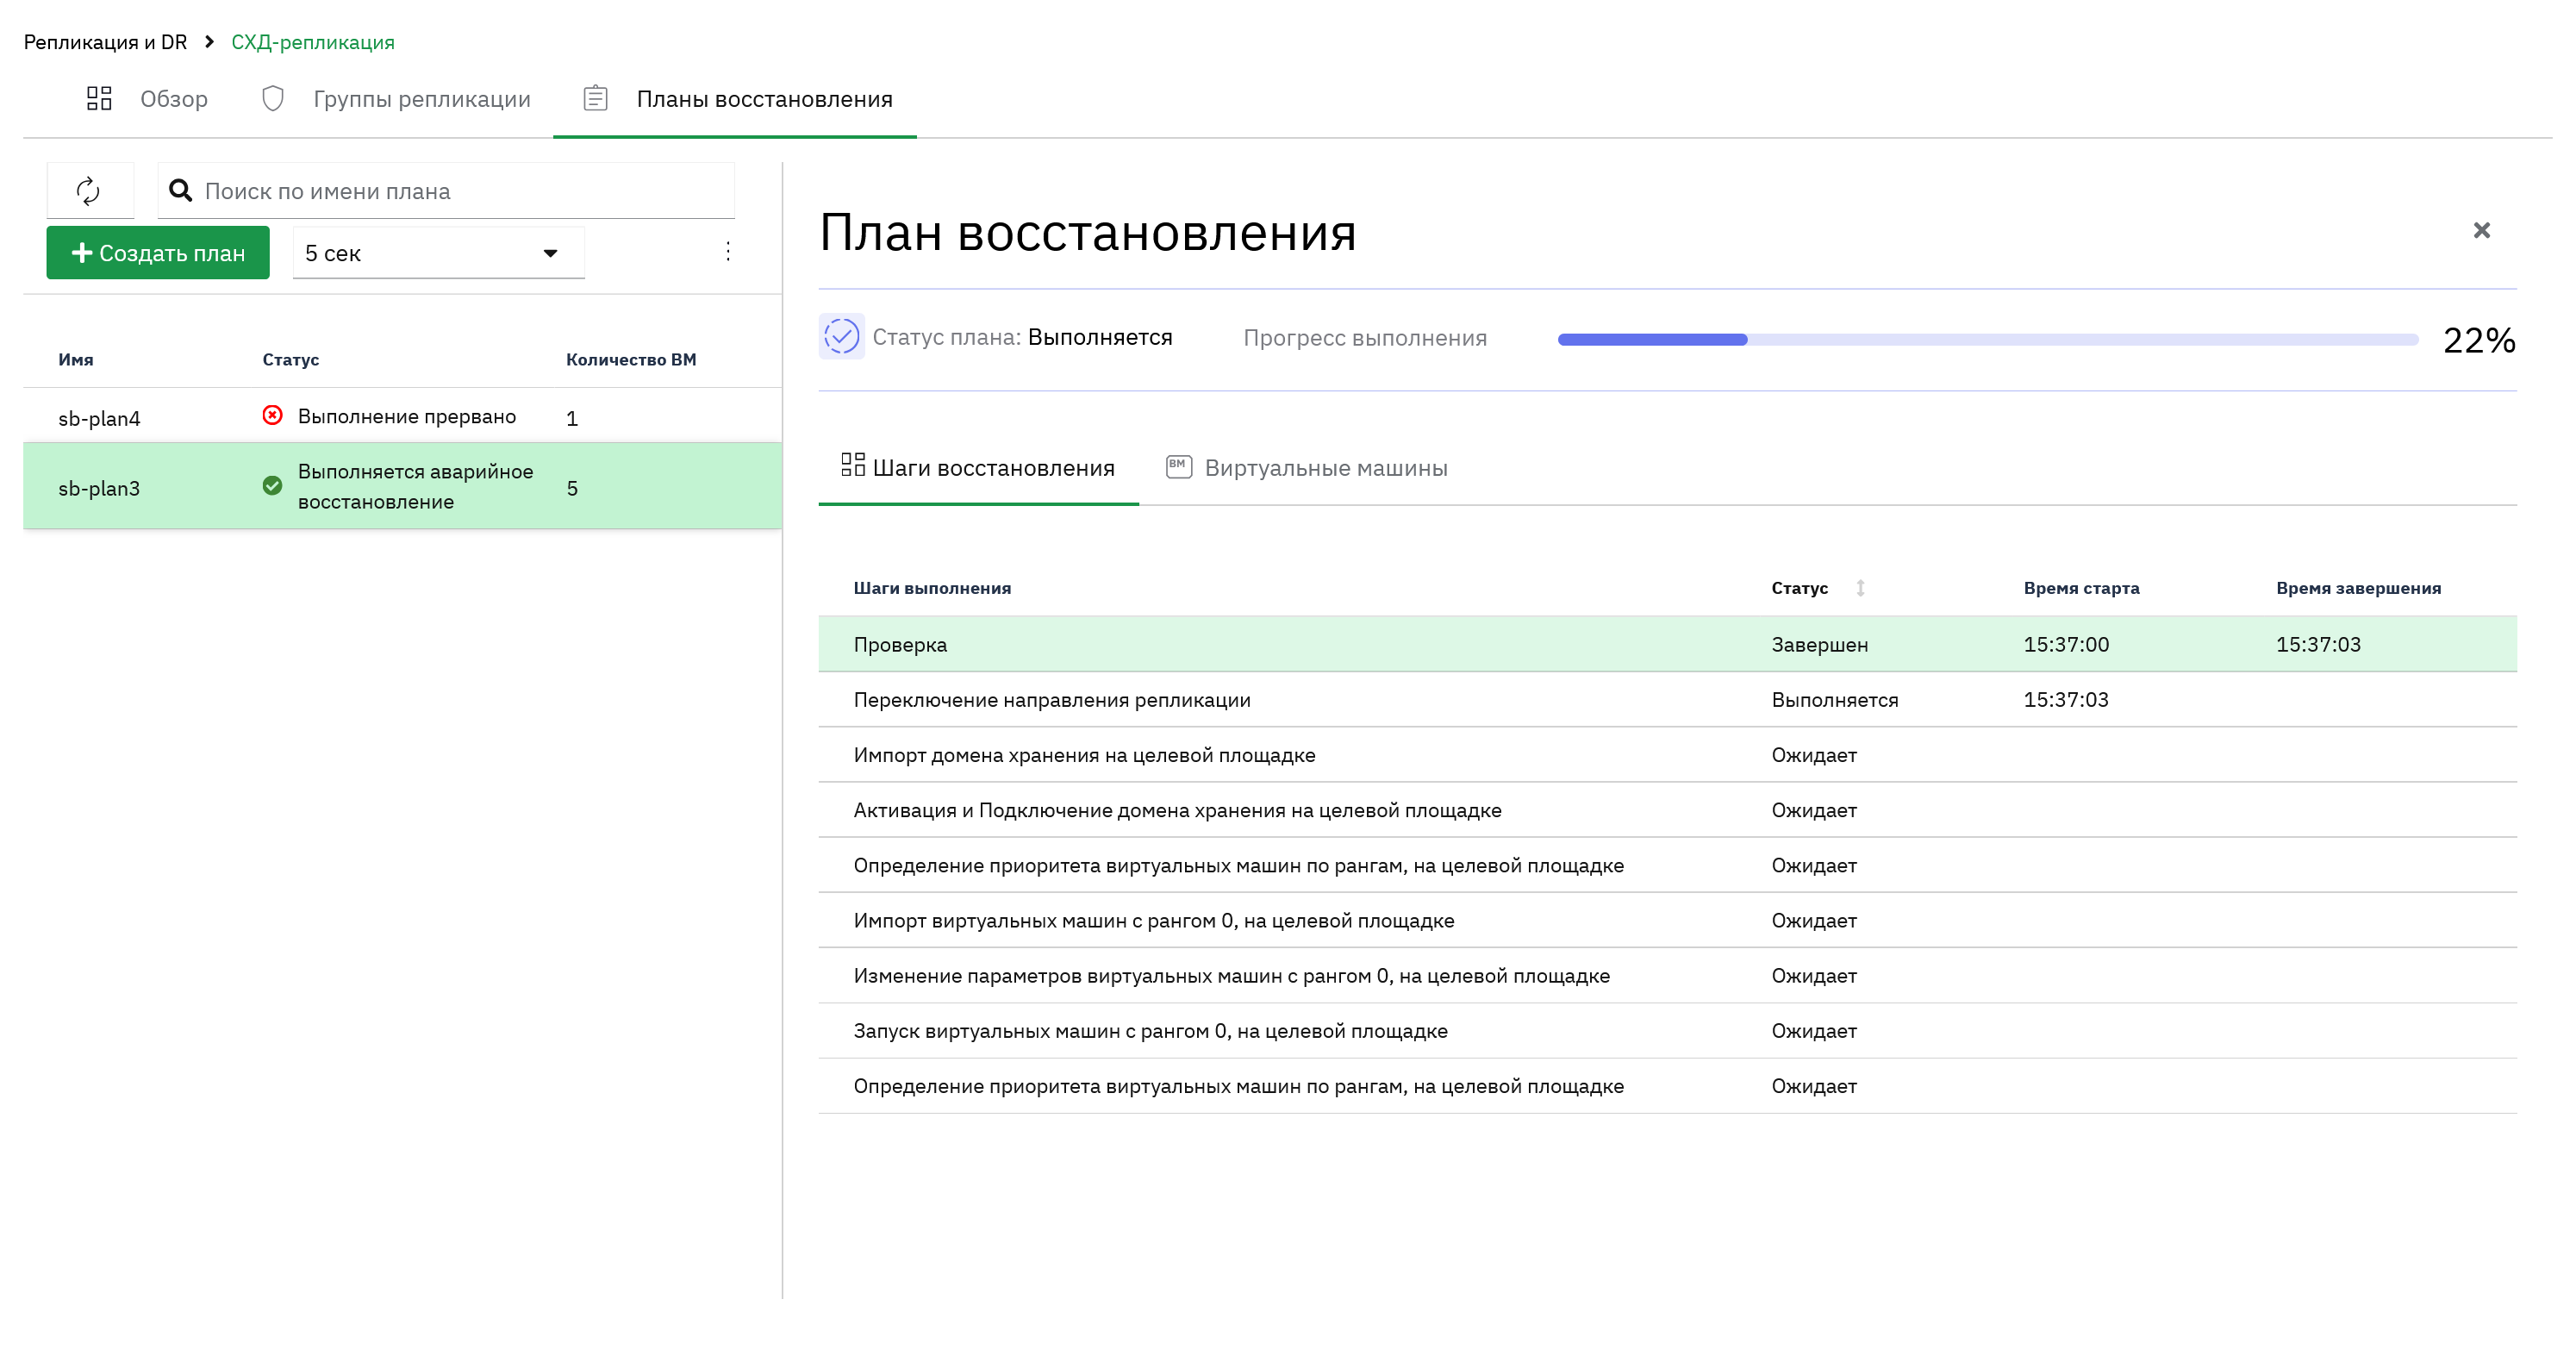The width and height of the screenshot is (2576, 1368).
Task: Select Изменение параметров виртуальных машин step
Action: click(1668, 975)
